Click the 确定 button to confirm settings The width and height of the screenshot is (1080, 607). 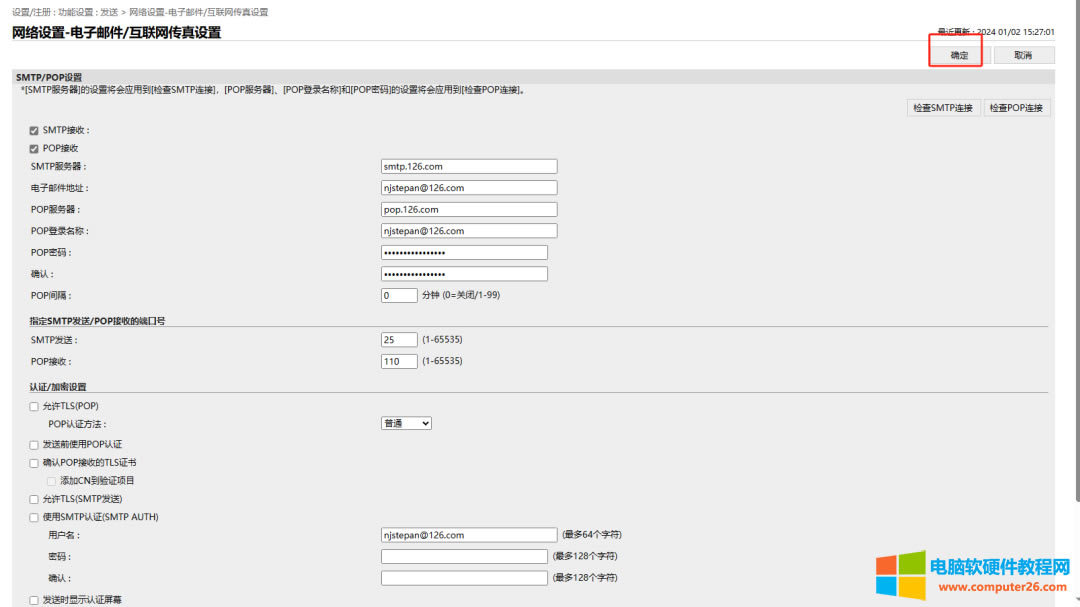pyautogui.click(x=958, y=55)
